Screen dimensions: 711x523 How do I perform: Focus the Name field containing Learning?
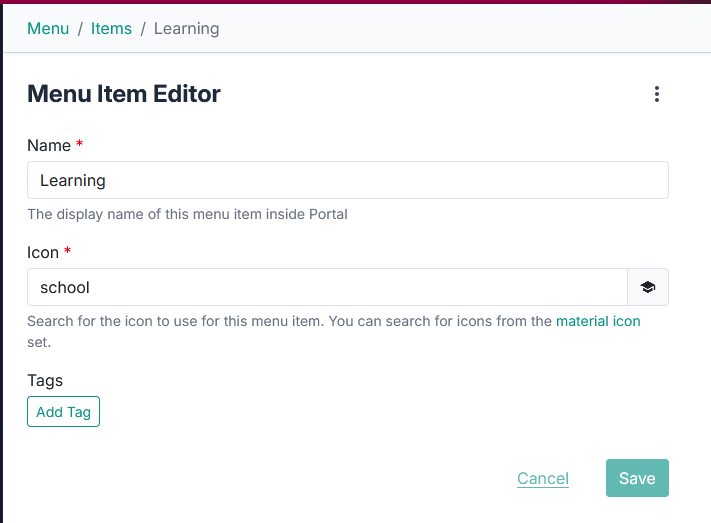[x=347, y=181]
